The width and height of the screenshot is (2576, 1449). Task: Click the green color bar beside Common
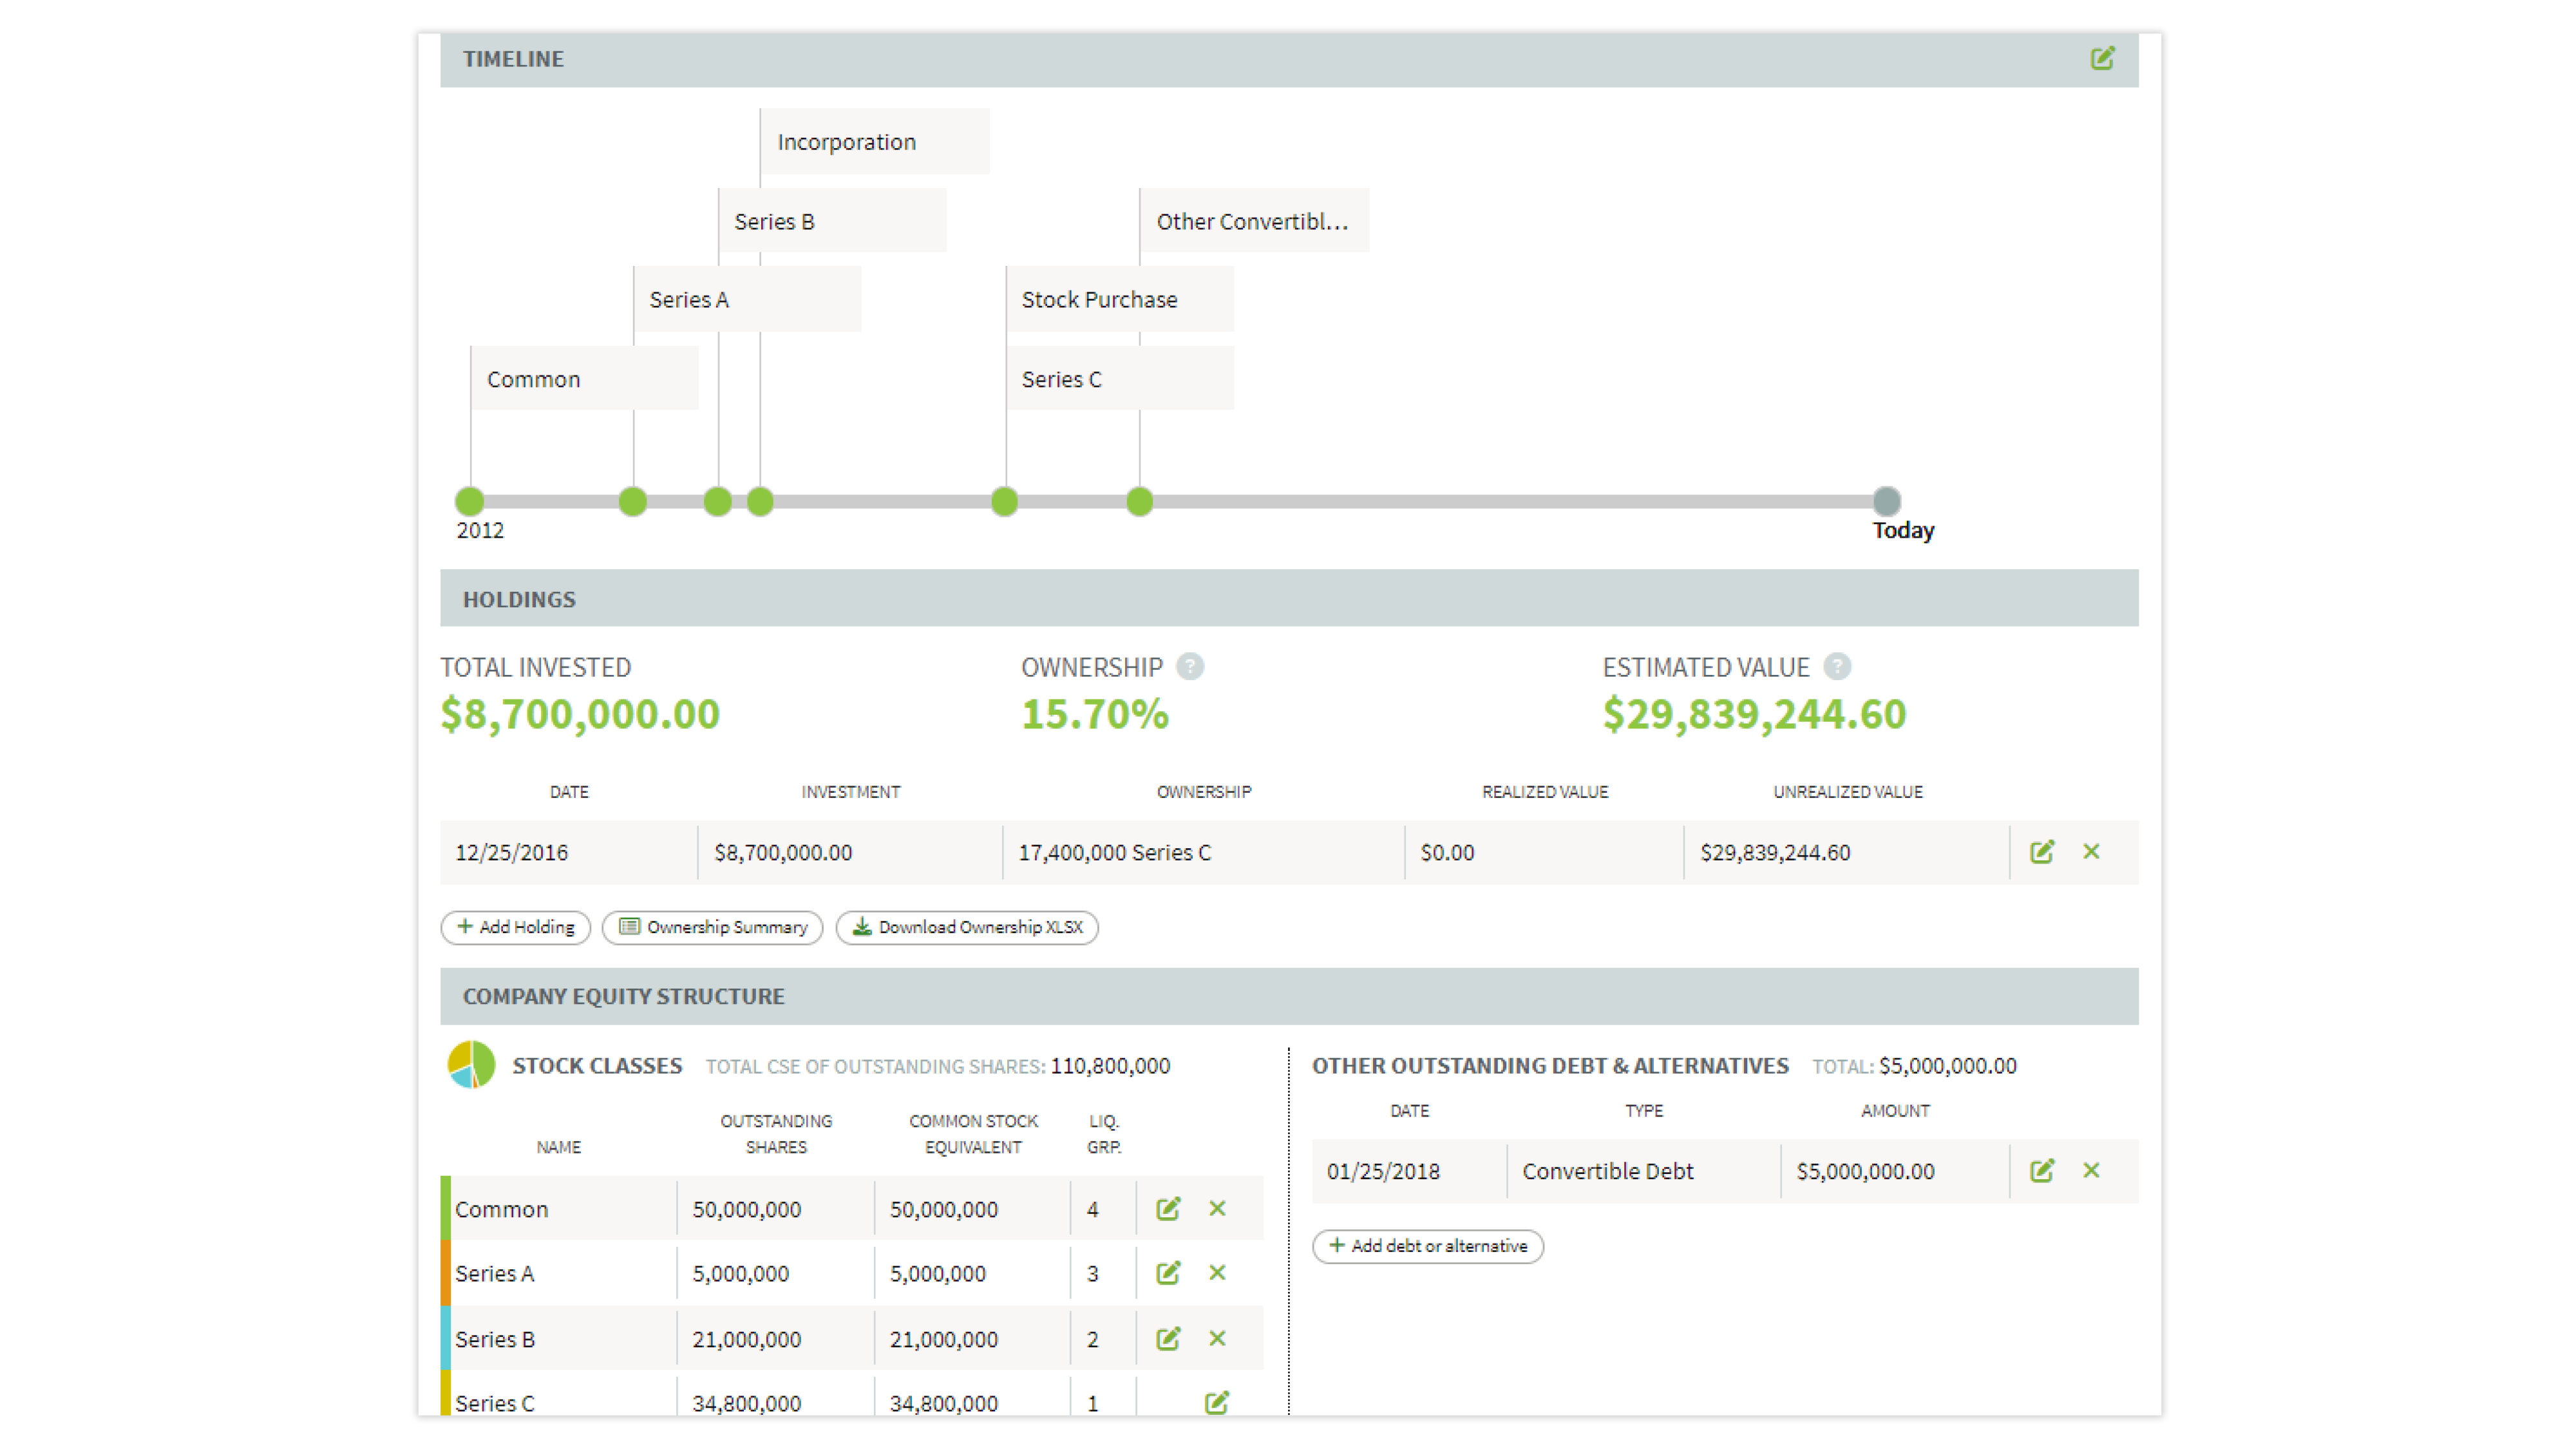[x=447, y=1208]
